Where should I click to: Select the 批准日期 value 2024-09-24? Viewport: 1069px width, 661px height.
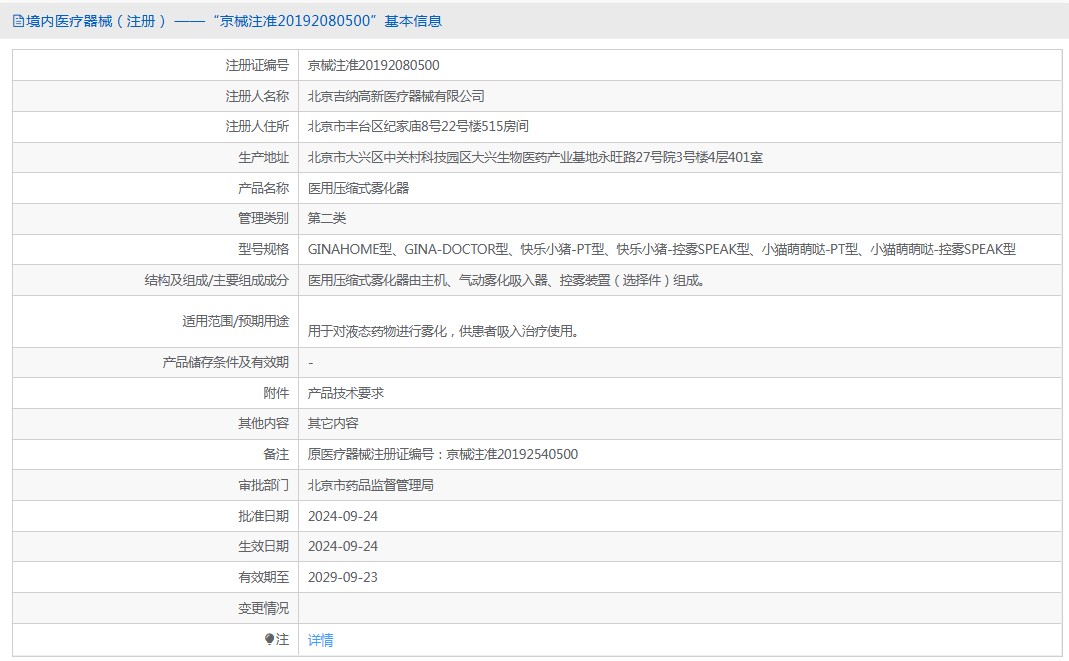[342, 516]
